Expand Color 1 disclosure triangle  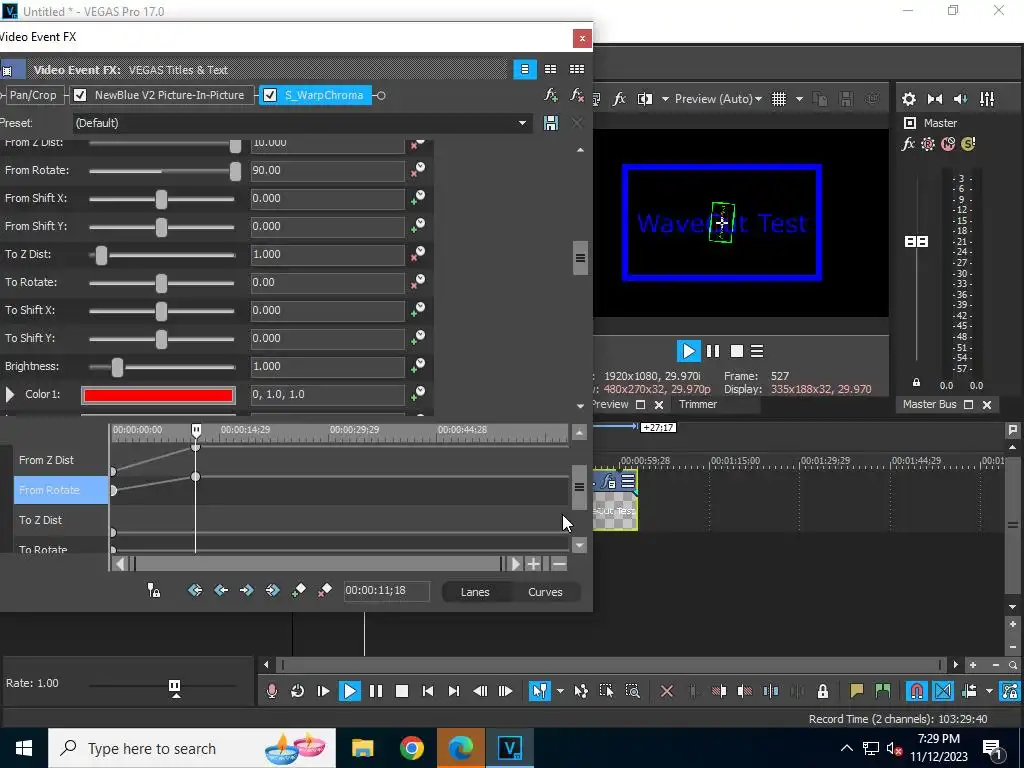pos(10,394)
